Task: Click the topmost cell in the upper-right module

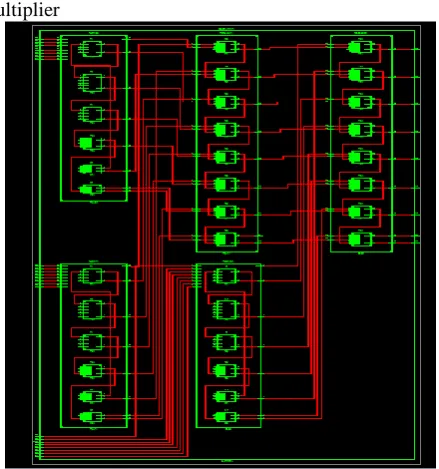Action: pos(360,47)
